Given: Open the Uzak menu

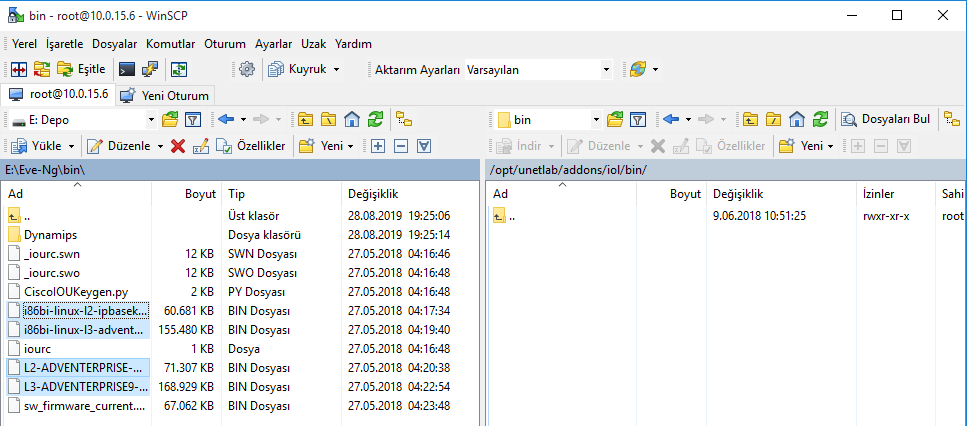Looking at the screenshot, I should click(314, 44).
